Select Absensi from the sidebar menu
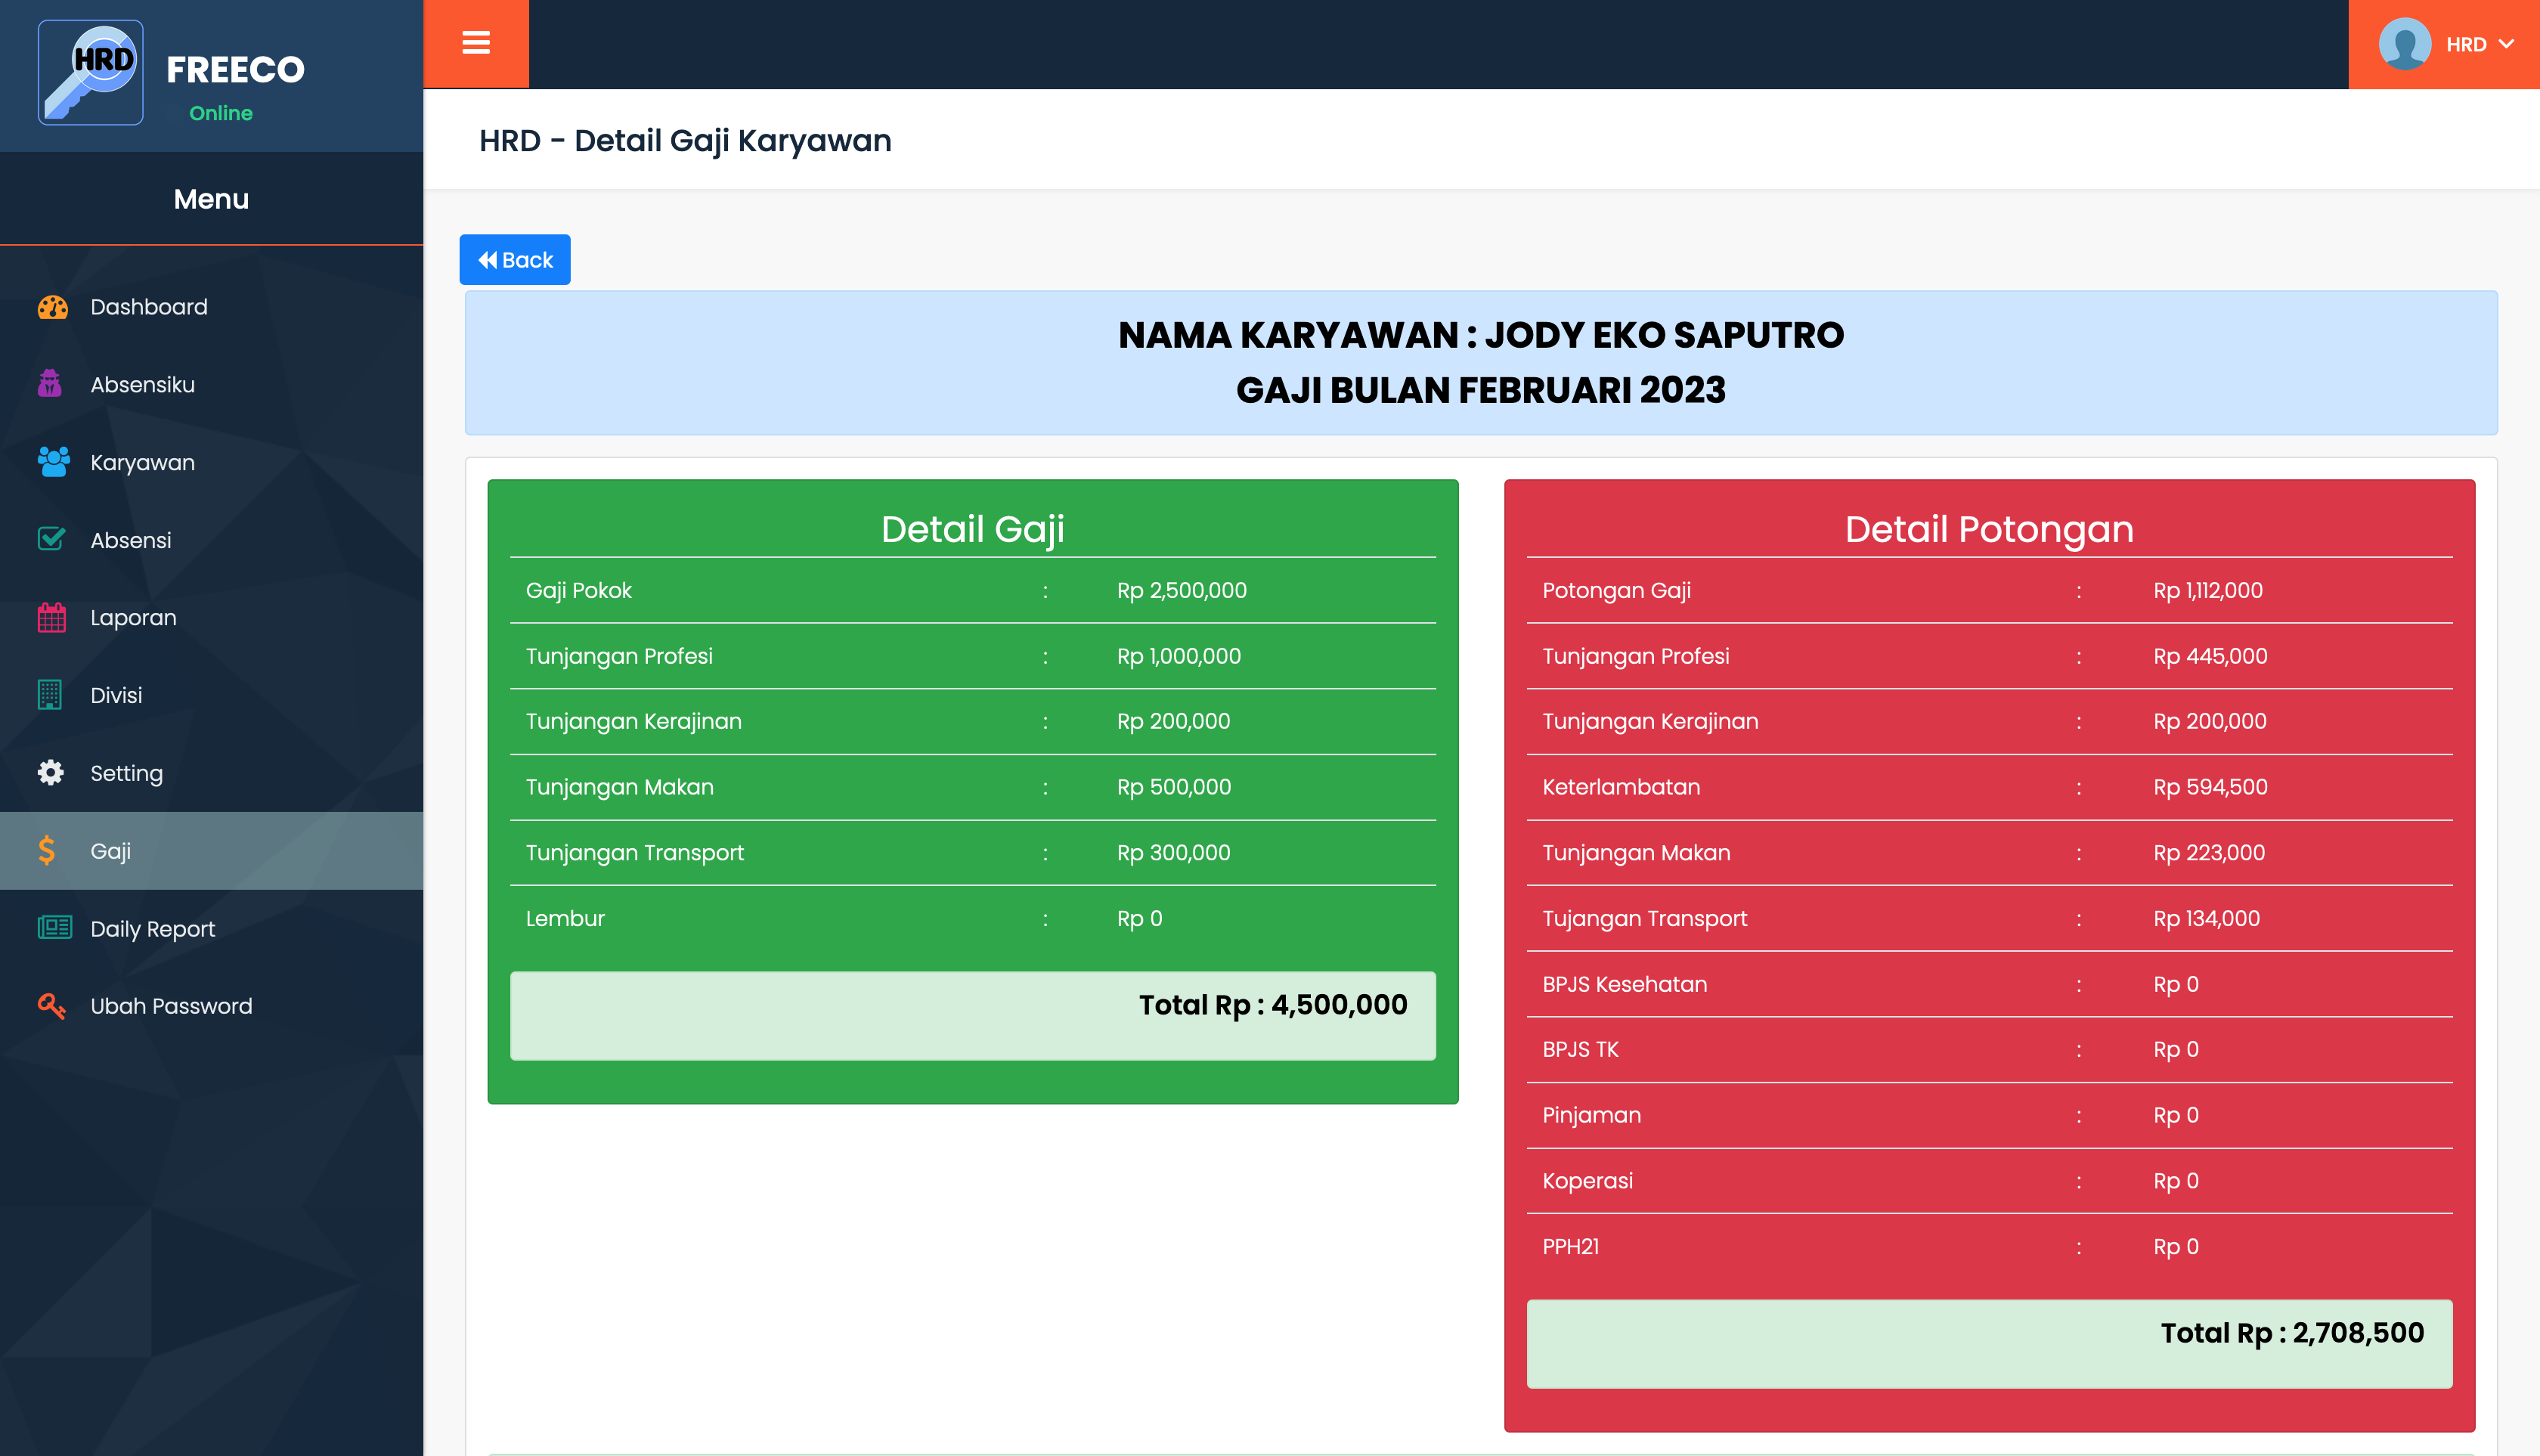Screen dimensions: 2540x1456 [211, 540]
